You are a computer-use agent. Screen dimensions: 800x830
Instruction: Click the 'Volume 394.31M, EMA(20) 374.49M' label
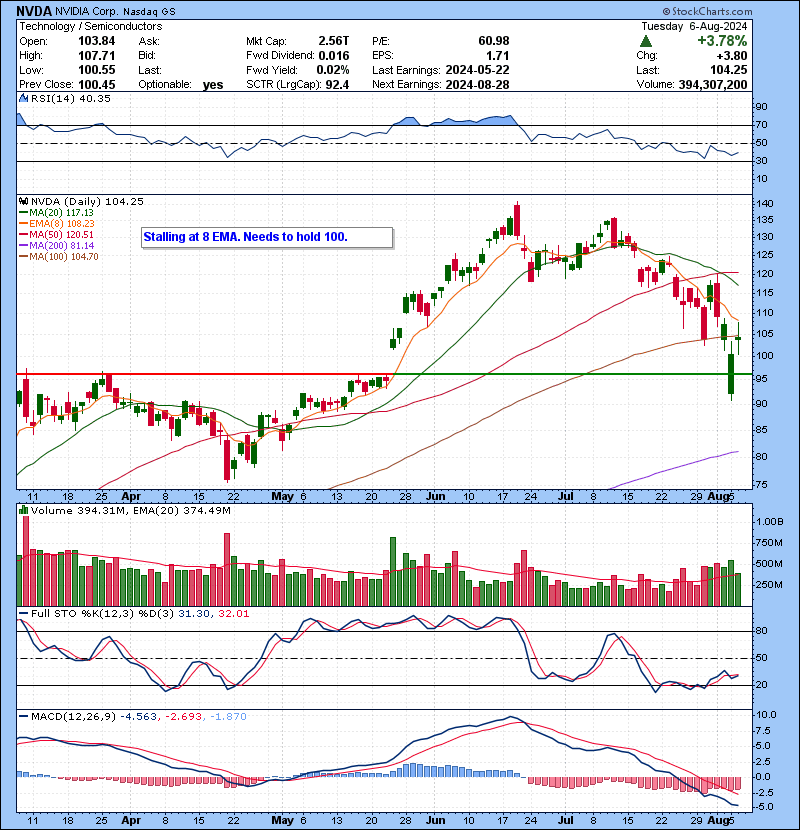point(130,511)
